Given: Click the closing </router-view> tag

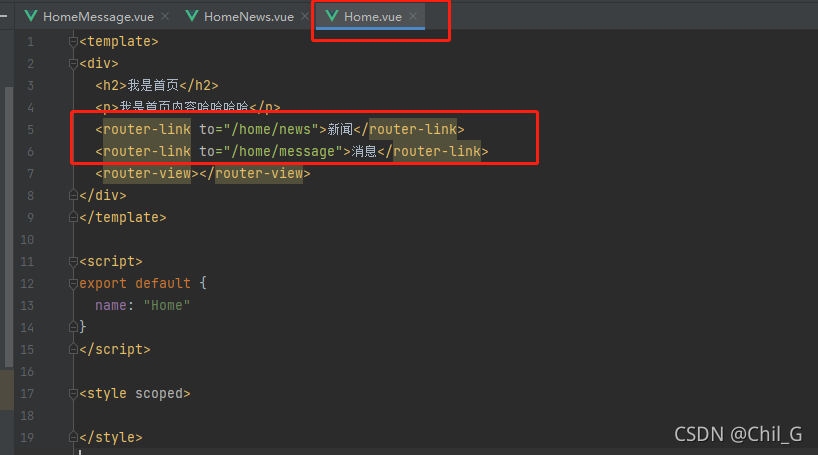Looking at the screenshot, I should click(255, 173).
